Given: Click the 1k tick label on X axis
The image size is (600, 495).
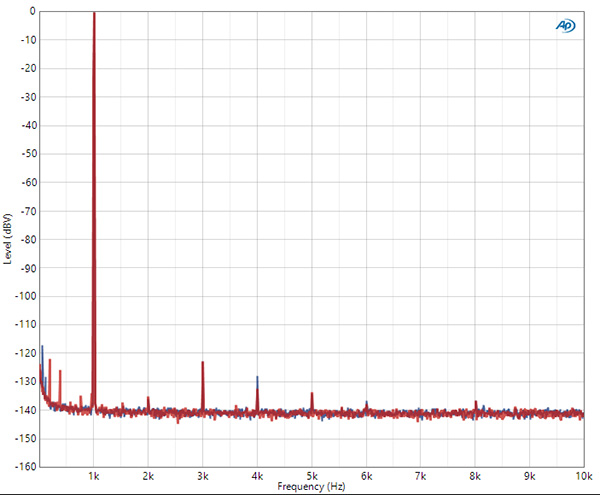Looking at the screenshot, I should click(x=94, y=476).
